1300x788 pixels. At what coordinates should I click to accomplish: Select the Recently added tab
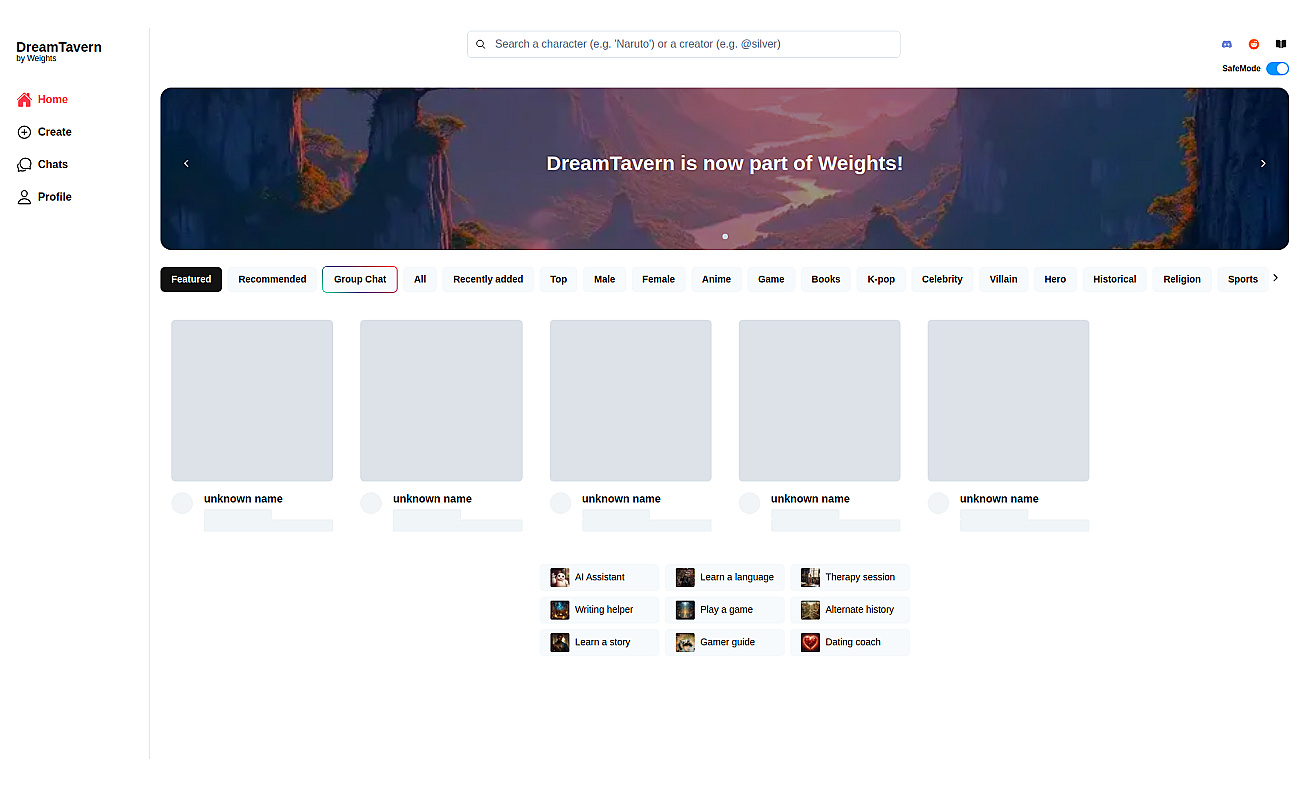point(488,280)
